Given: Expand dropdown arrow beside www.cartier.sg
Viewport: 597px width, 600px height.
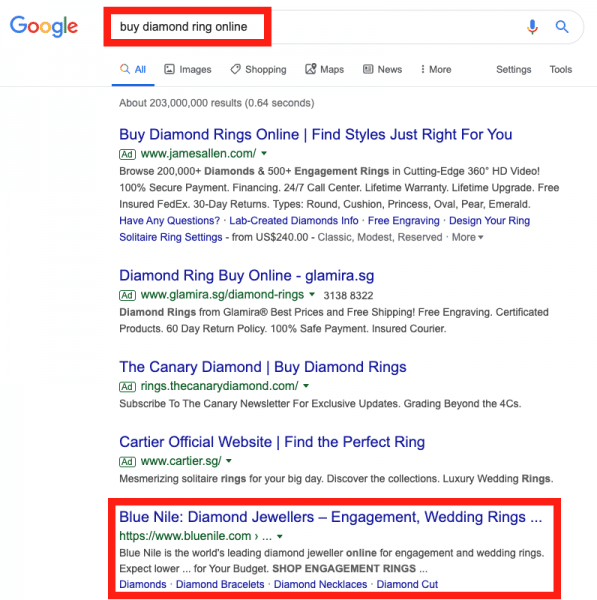Looking at the screenshot, I should coord(228,461).
